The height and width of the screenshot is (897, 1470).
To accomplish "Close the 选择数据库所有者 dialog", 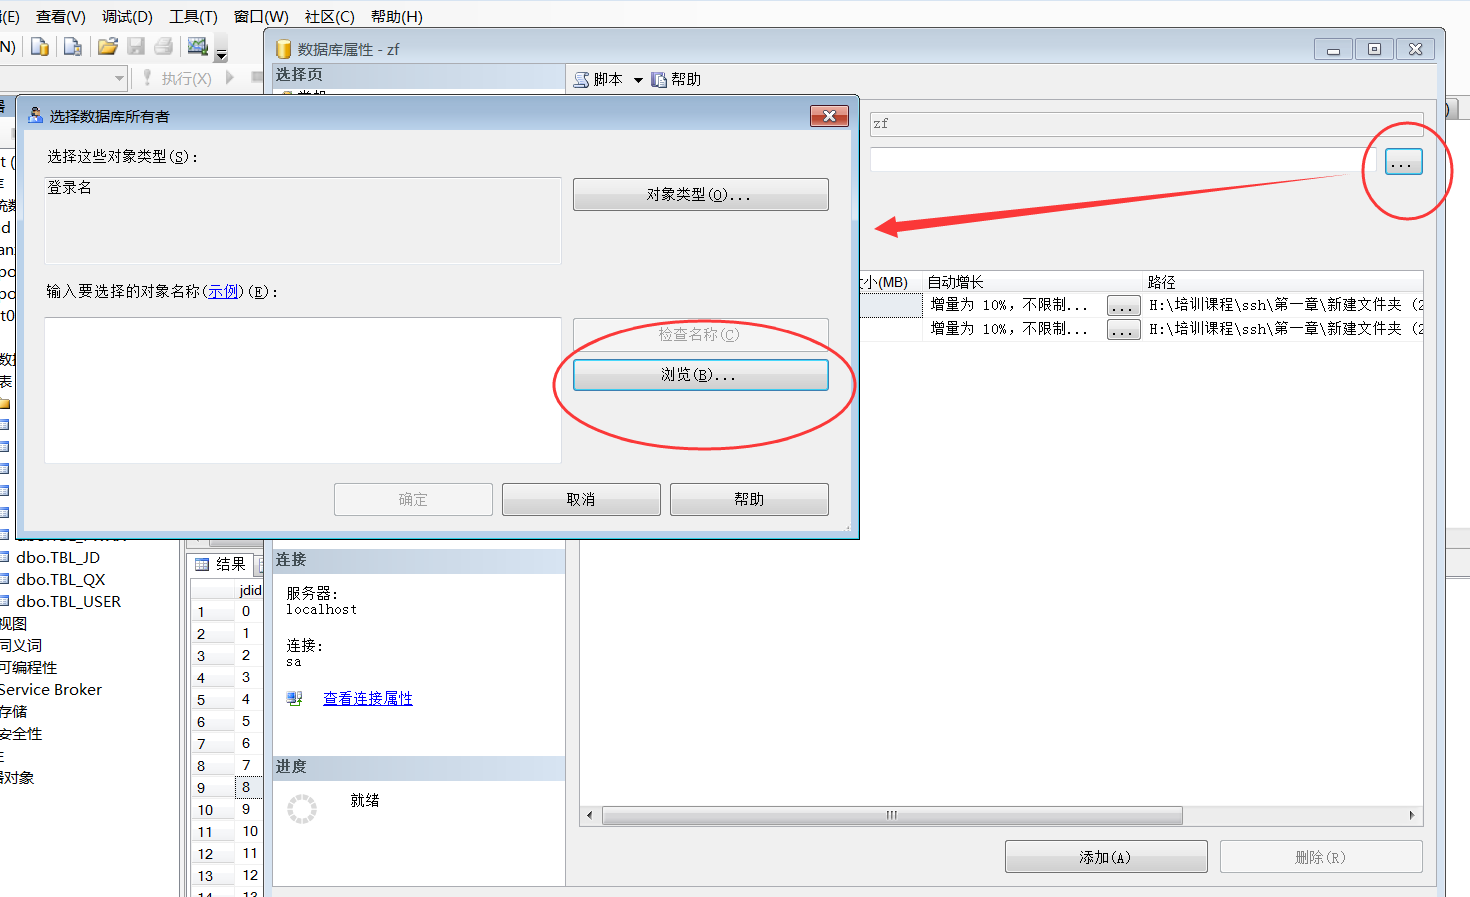I will point(829,116).
